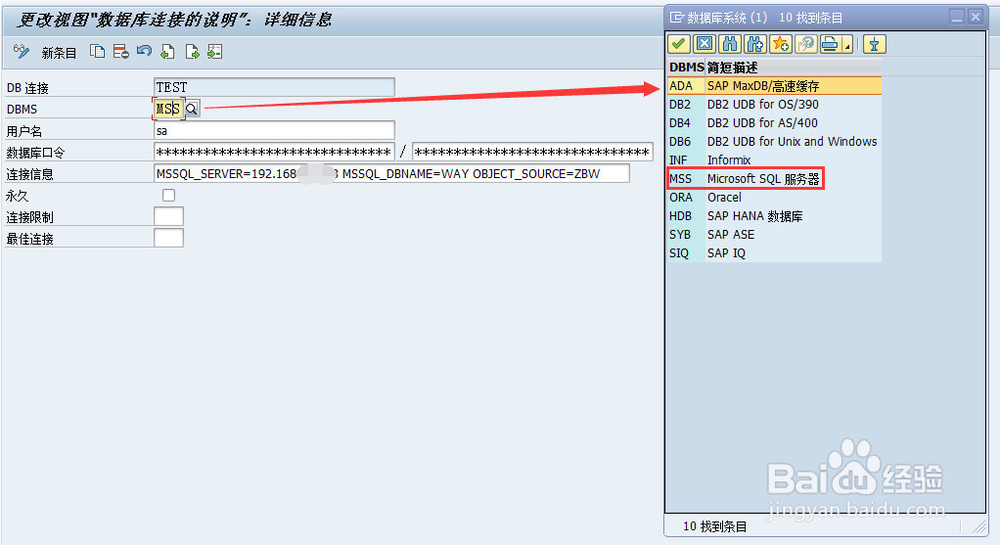Viewport: 1000px width, 545px height.
Task: Click the DB 连接 field containing TEST
Action: 274,87
